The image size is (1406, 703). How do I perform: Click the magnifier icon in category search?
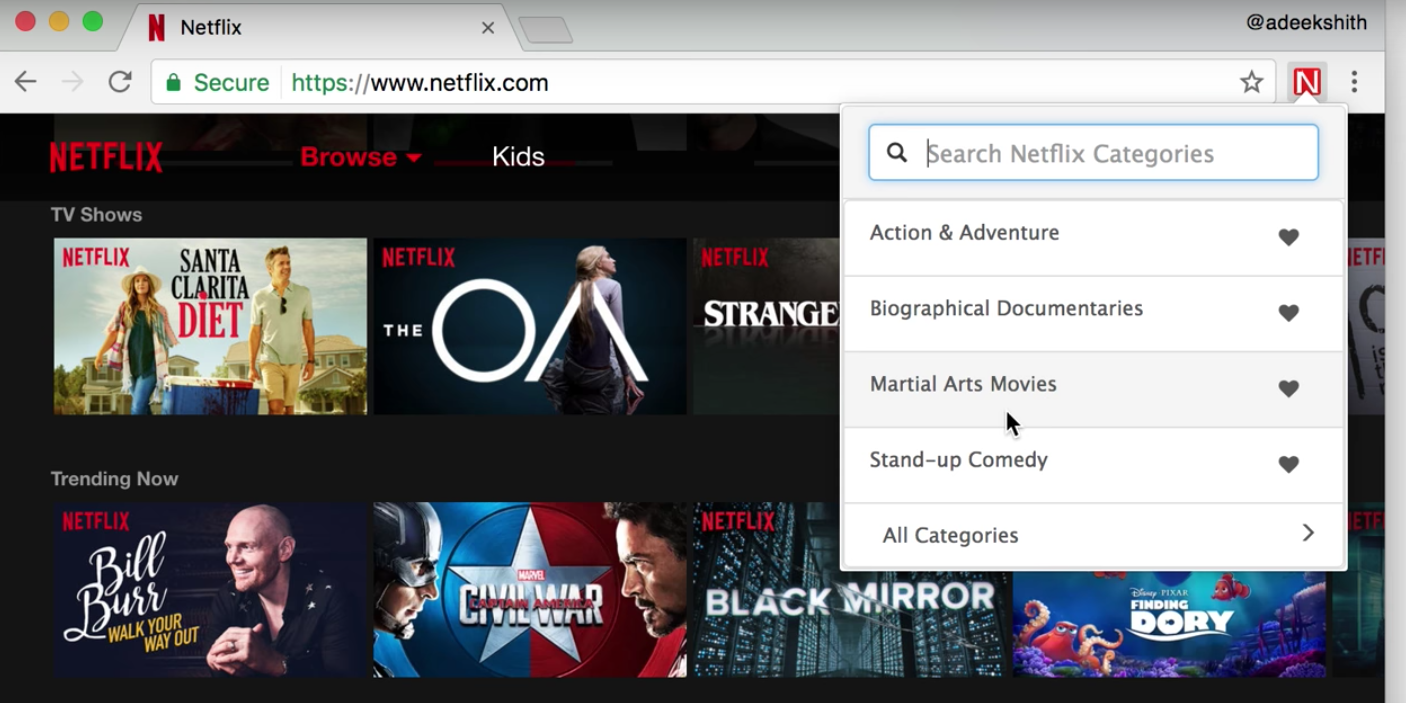coord(897,152)
